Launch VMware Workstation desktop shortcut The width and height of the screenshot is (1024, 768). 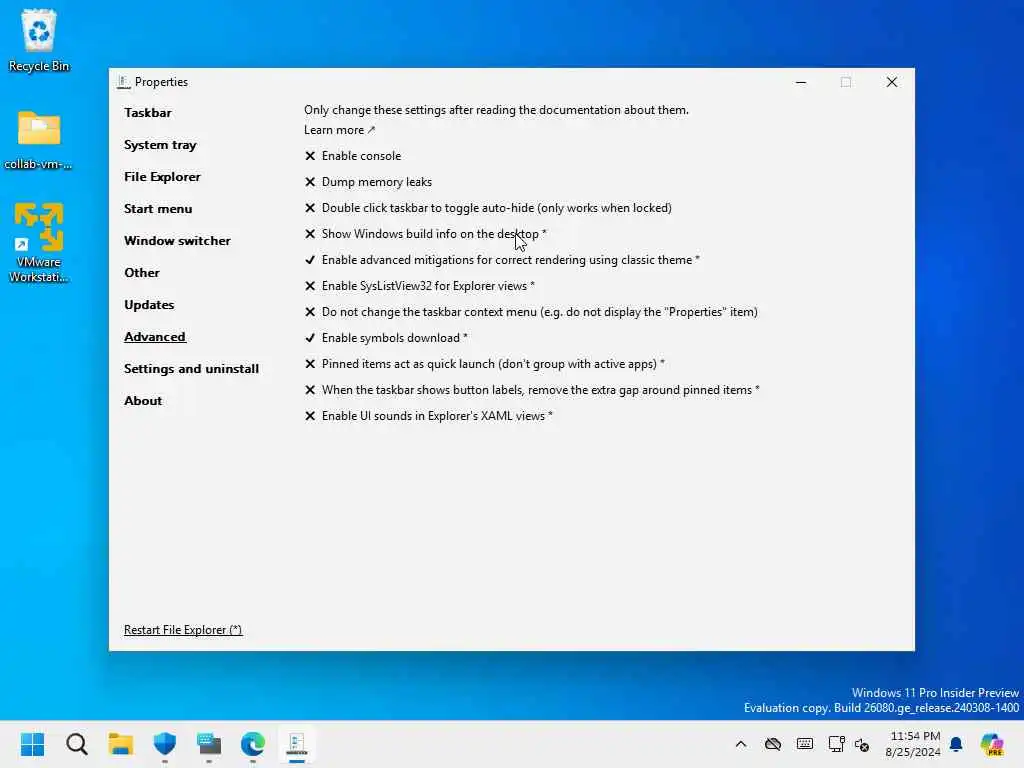click(39, 242)
